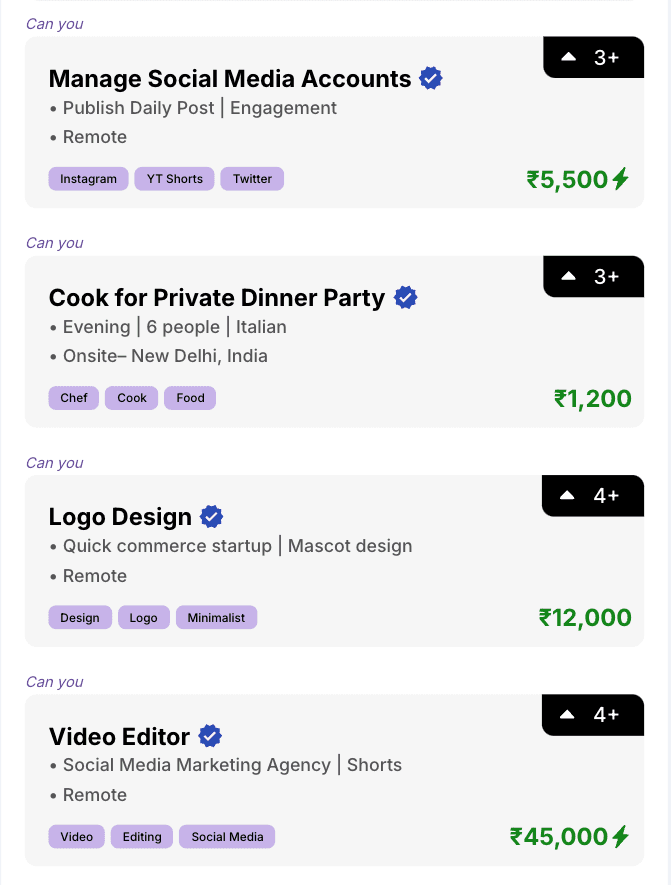Select the Twitter tag
The width and height of the screenshot is (671, 885).
pos(252,179)
